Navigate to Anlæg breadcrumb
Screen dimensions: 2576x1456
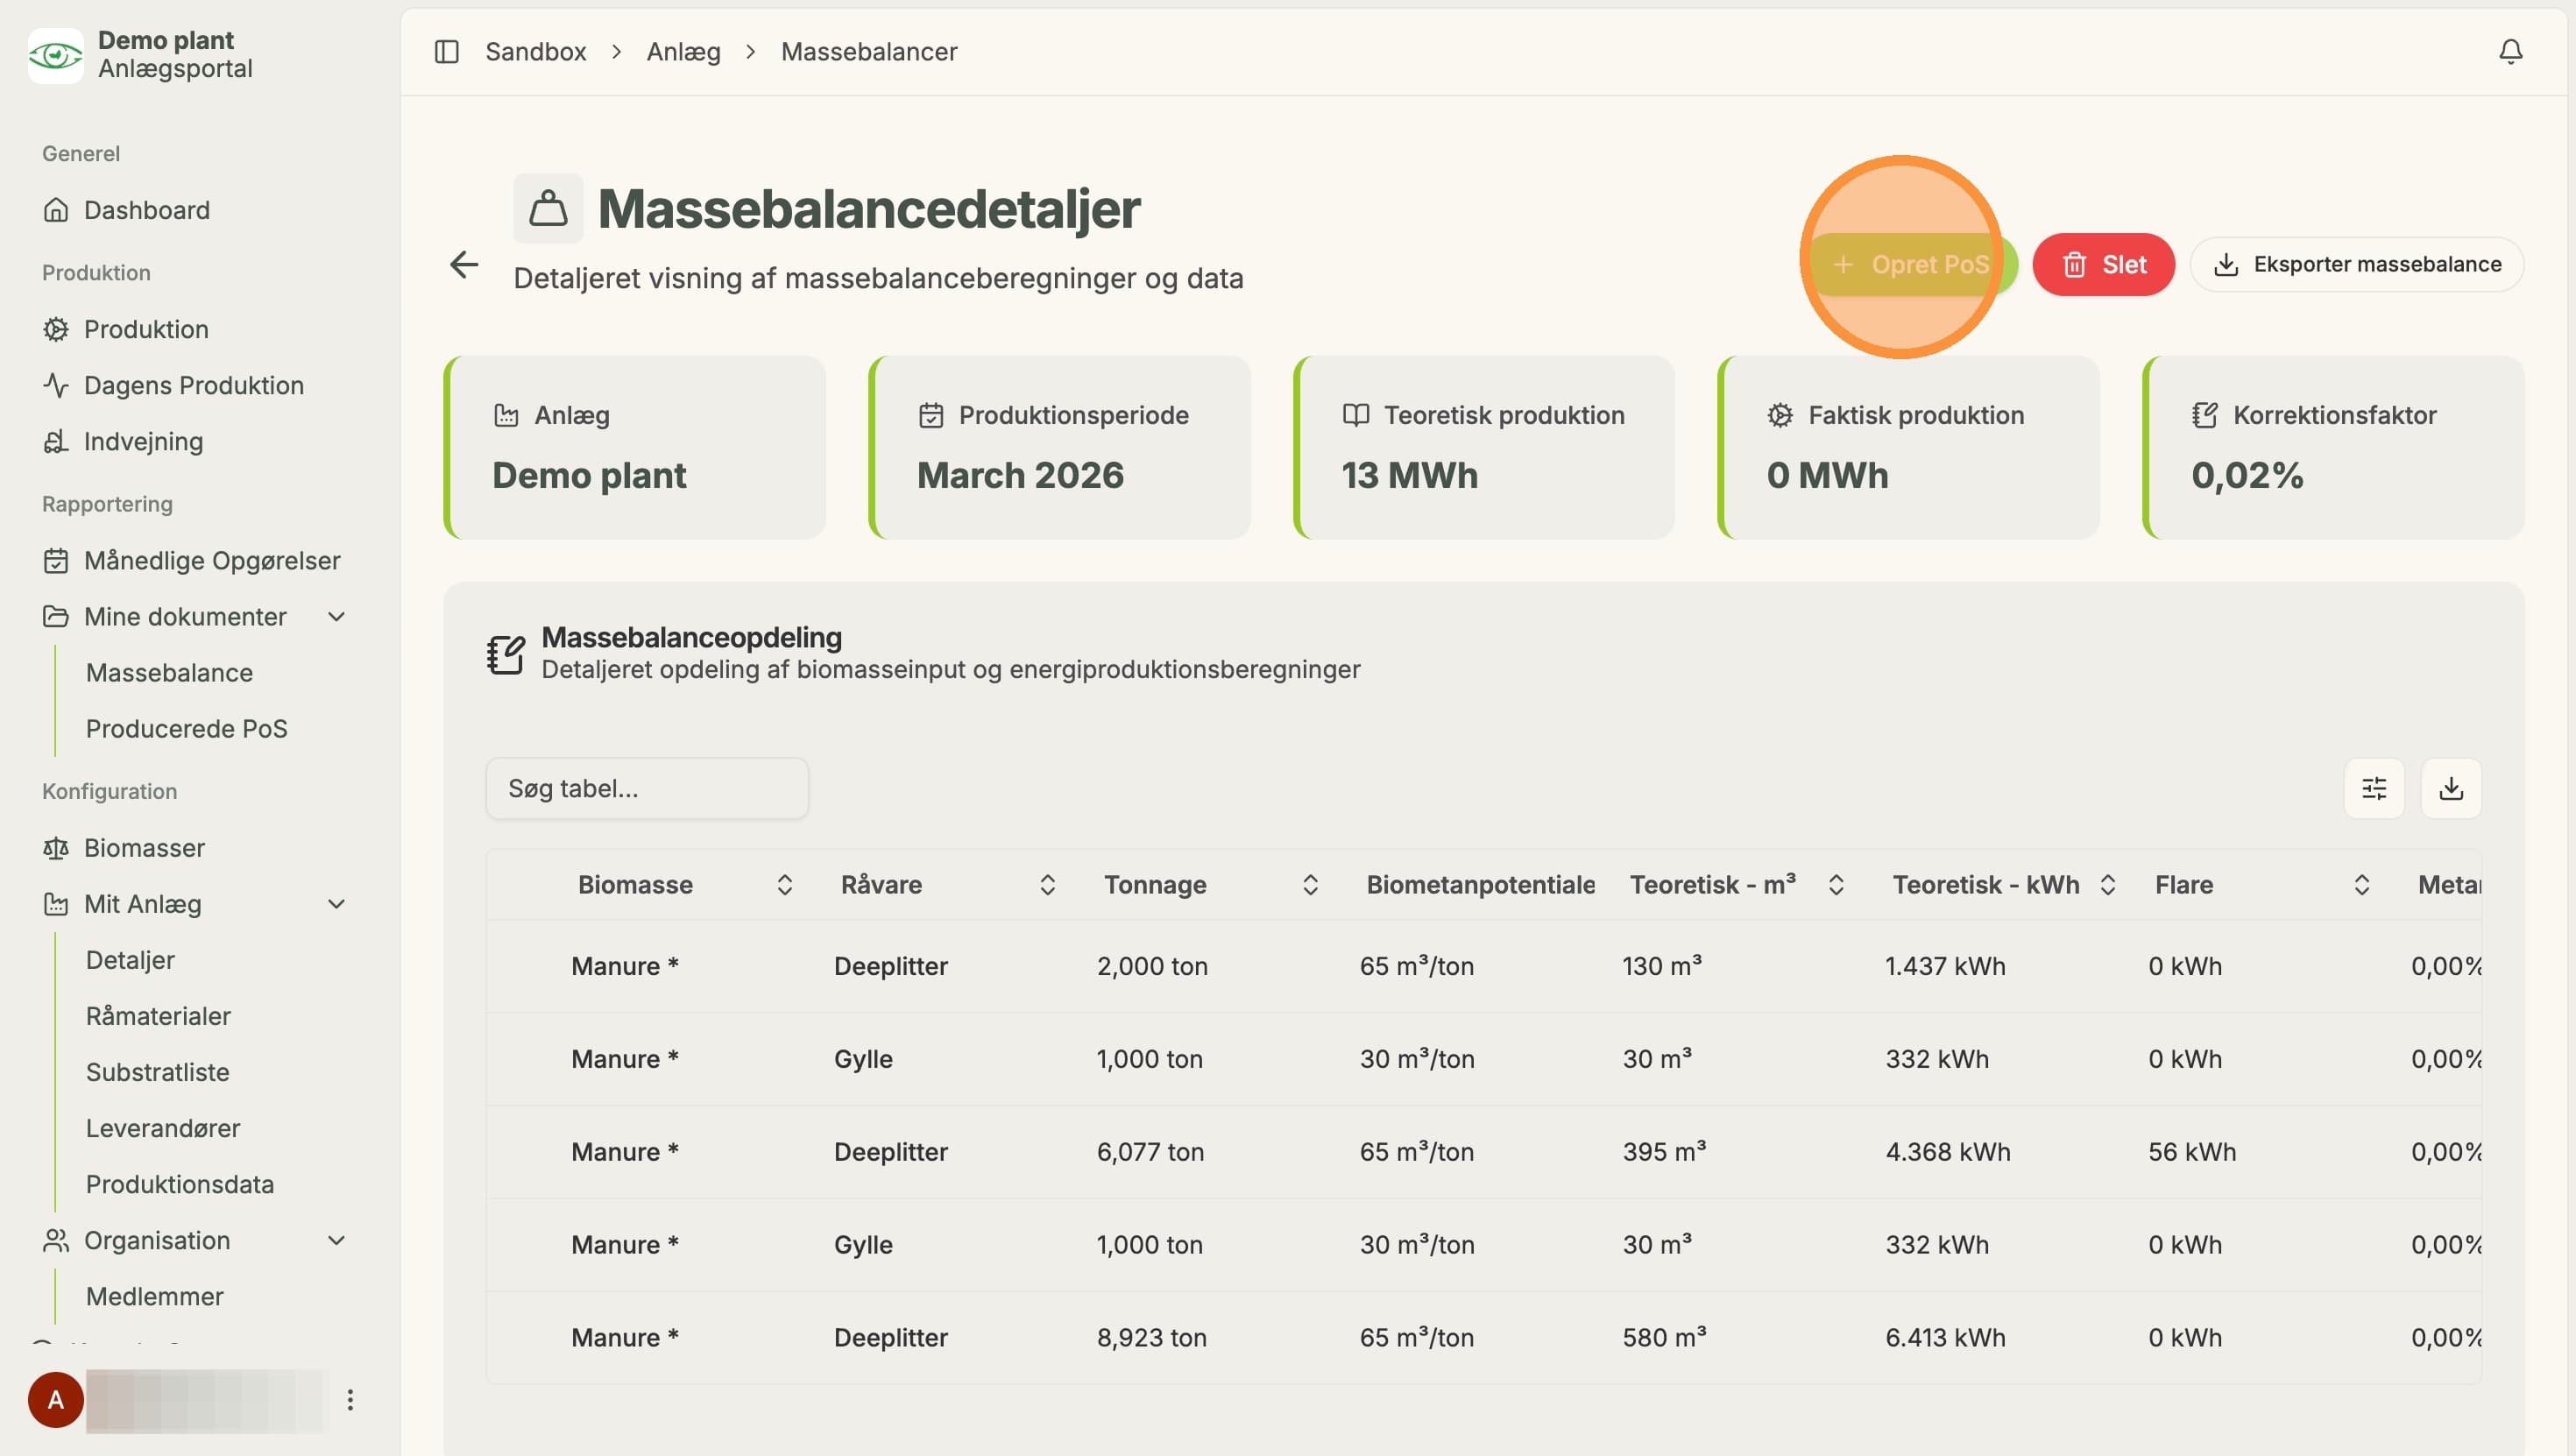point(683,51)
